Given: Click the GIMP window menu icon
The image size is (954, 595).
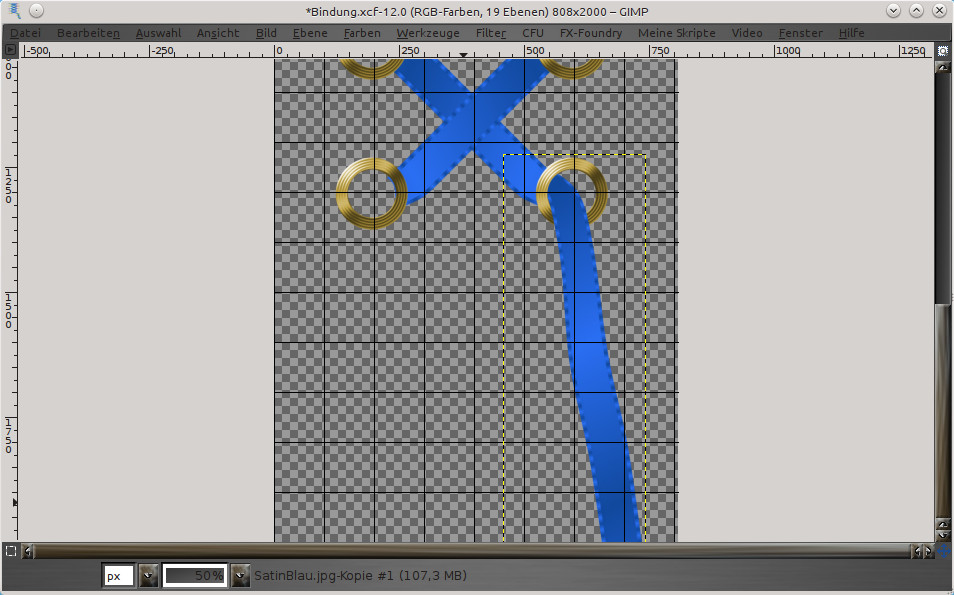Looking at the screenshot, I should pos(13,11).
